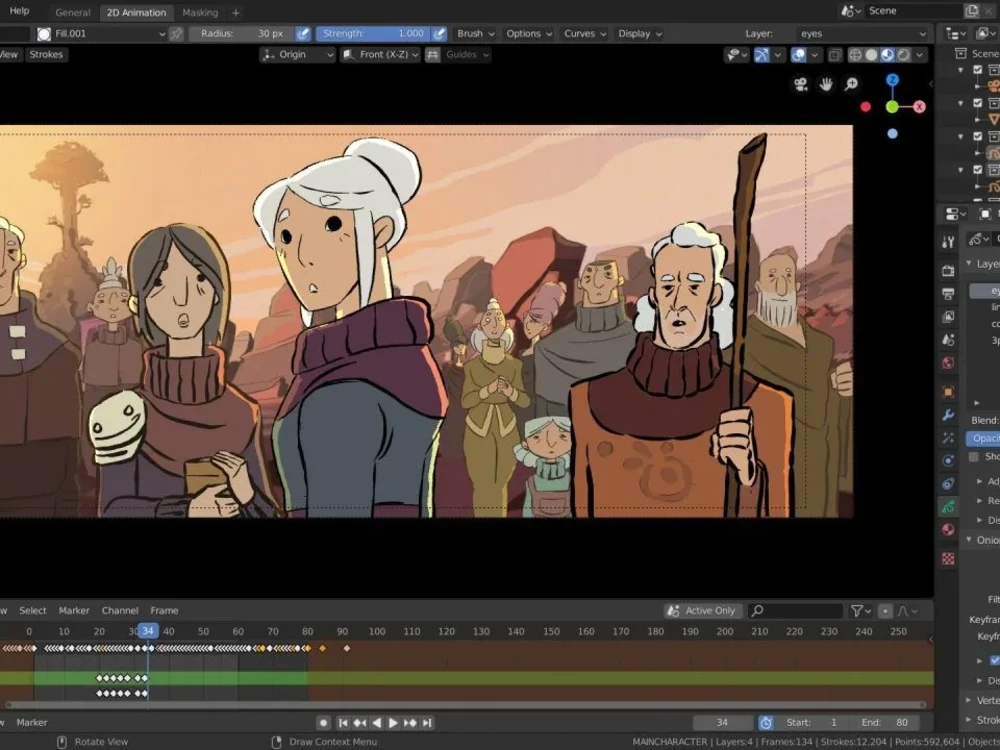
Task: Click the Fill.001 brush icon
Action: (x=44, y=34)
